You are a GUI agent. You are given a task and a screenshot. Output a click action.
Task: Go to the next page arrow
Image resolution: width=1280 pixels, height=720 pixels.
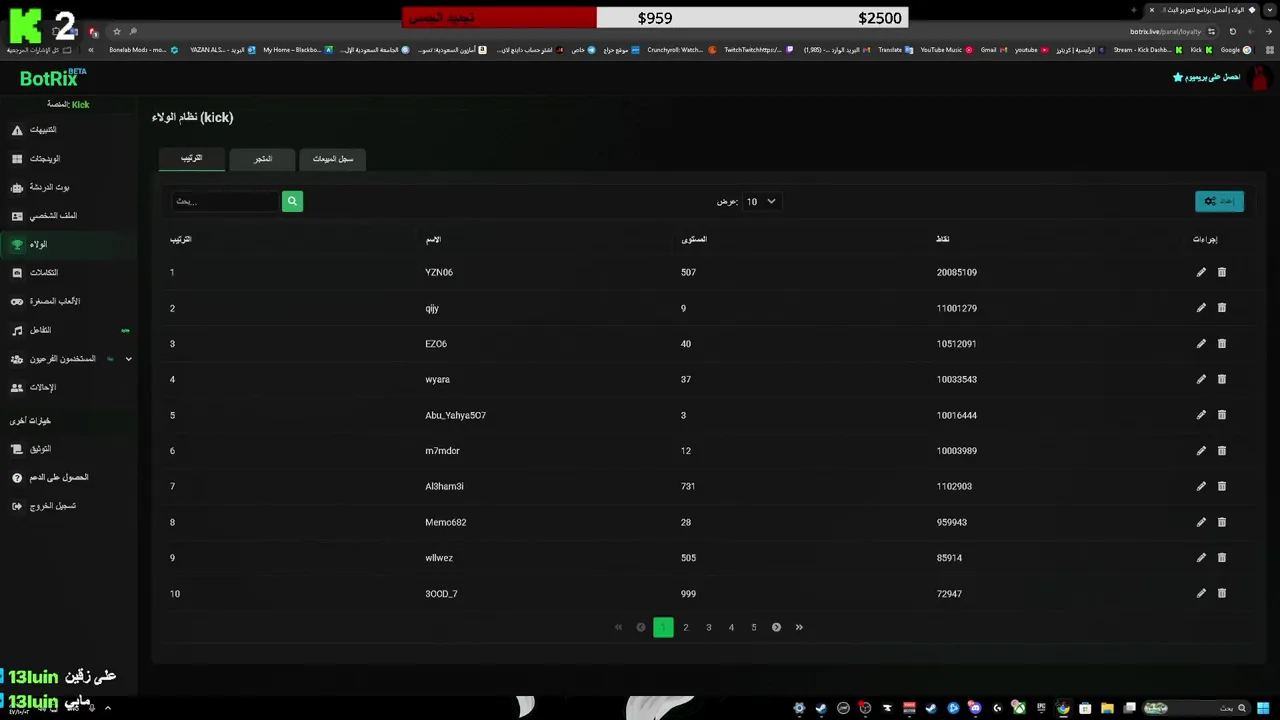pyautogui.click(x=776, y=627)
